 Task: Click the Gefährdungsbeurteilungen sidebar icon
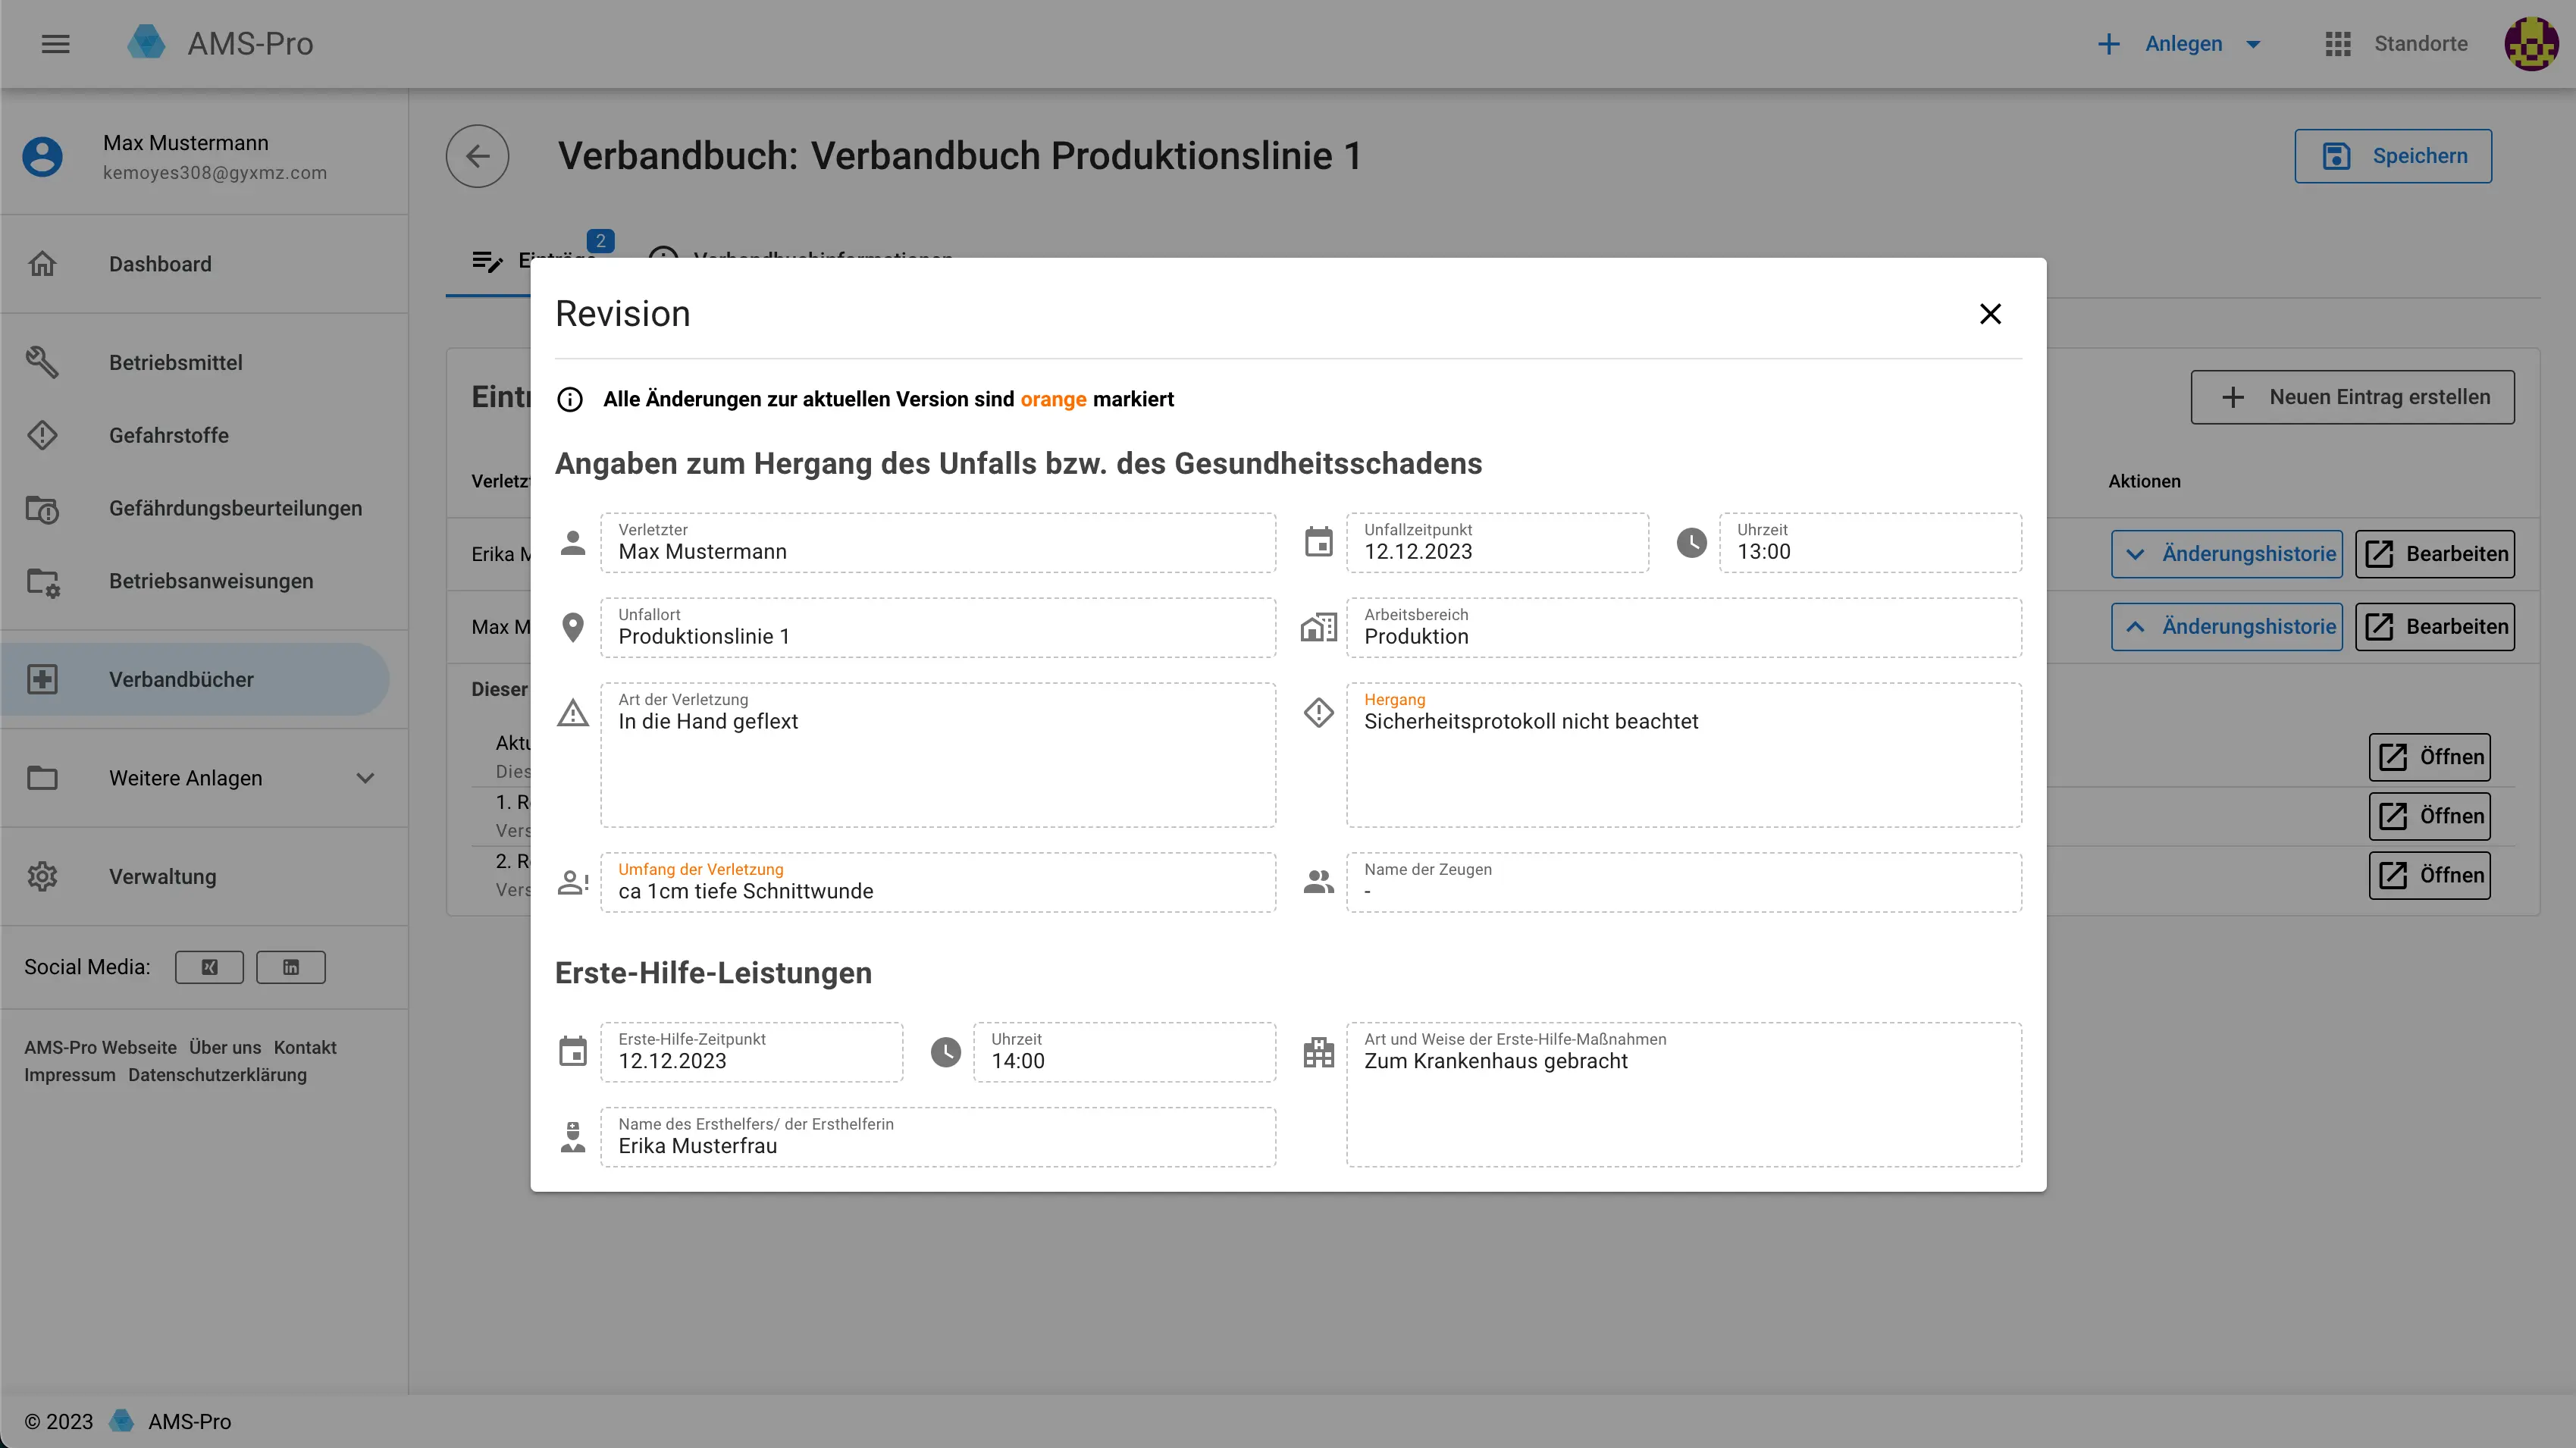42,509
